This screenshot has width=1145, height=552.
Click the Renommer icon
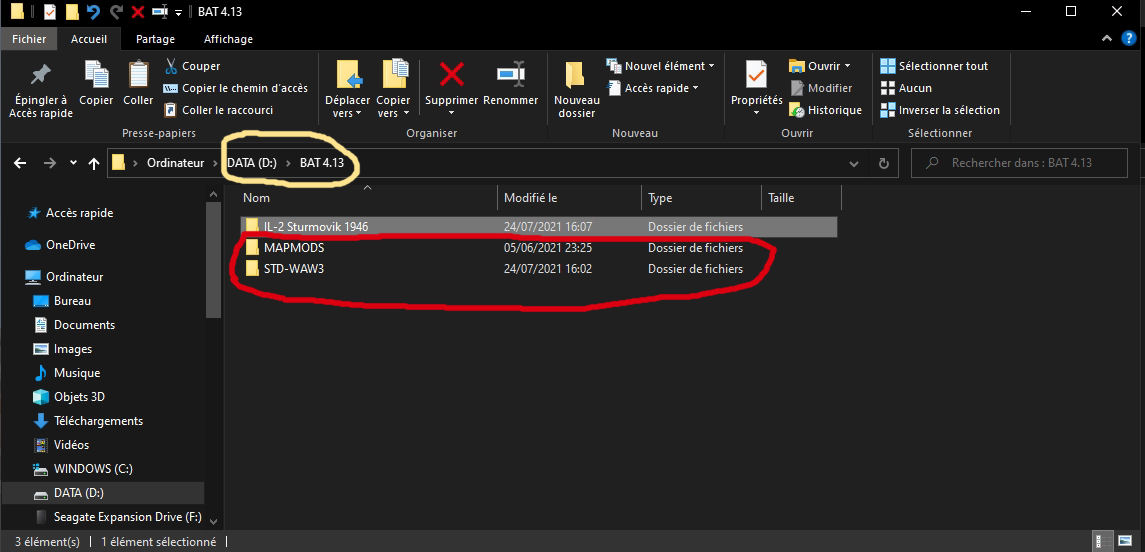(511, 74)
